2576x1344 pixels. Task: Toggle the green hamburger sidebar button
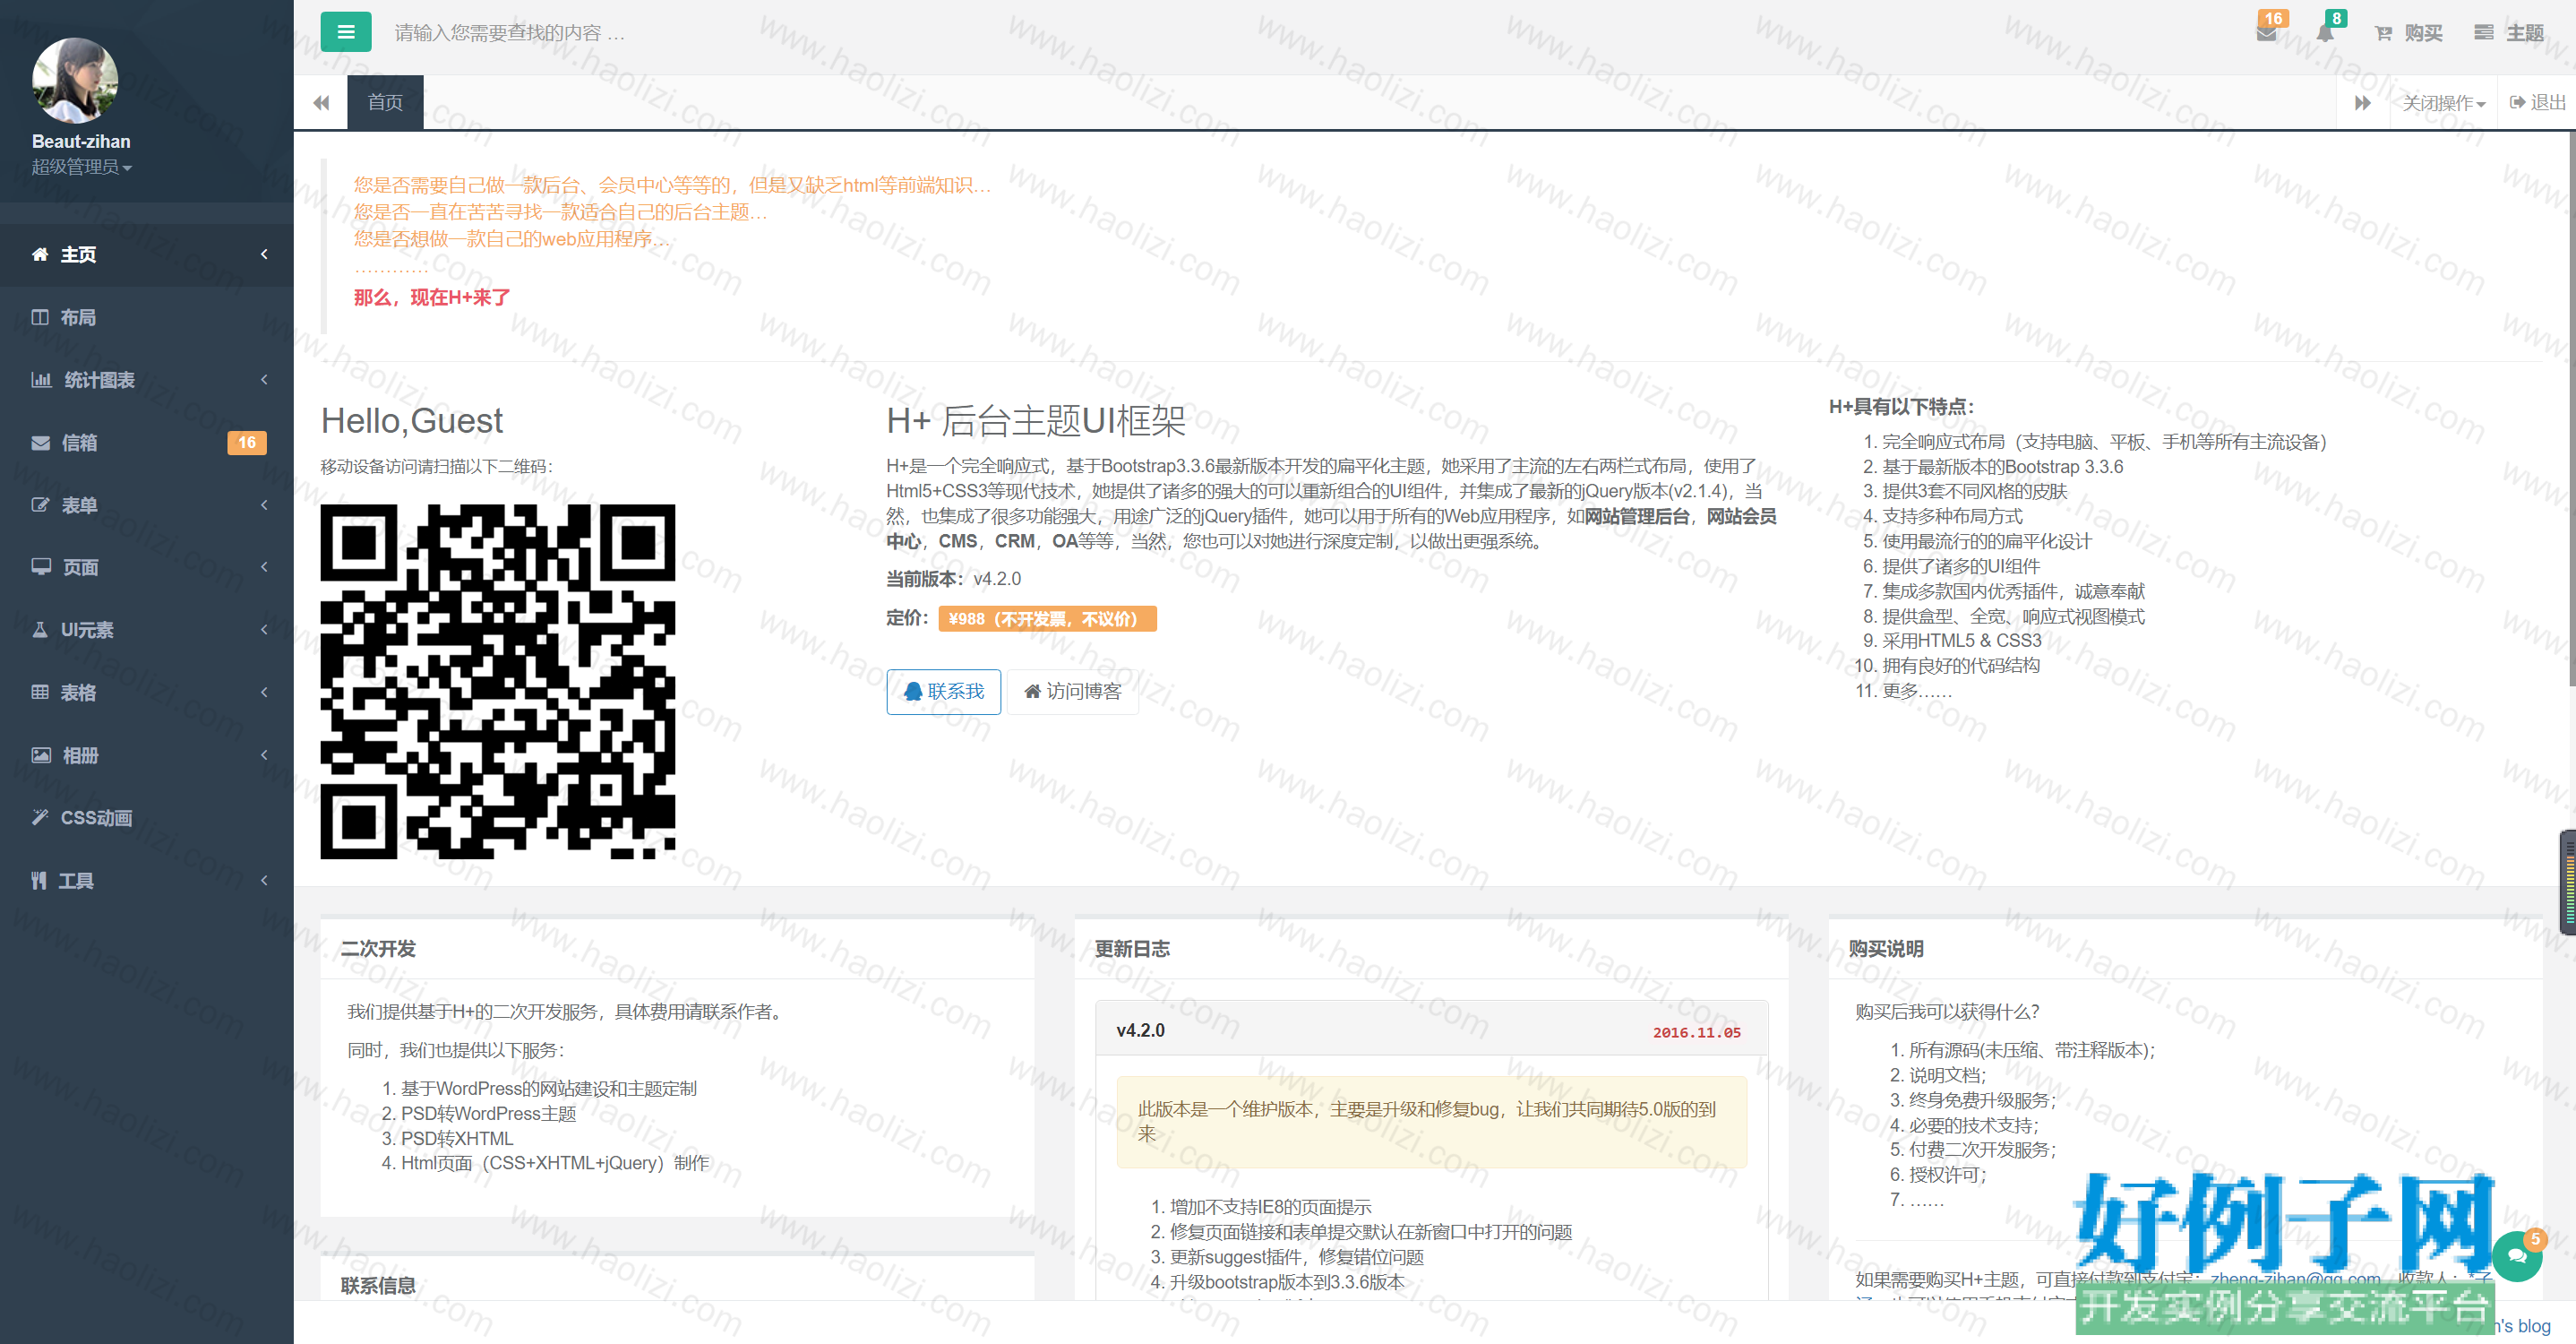click(345, 32)
